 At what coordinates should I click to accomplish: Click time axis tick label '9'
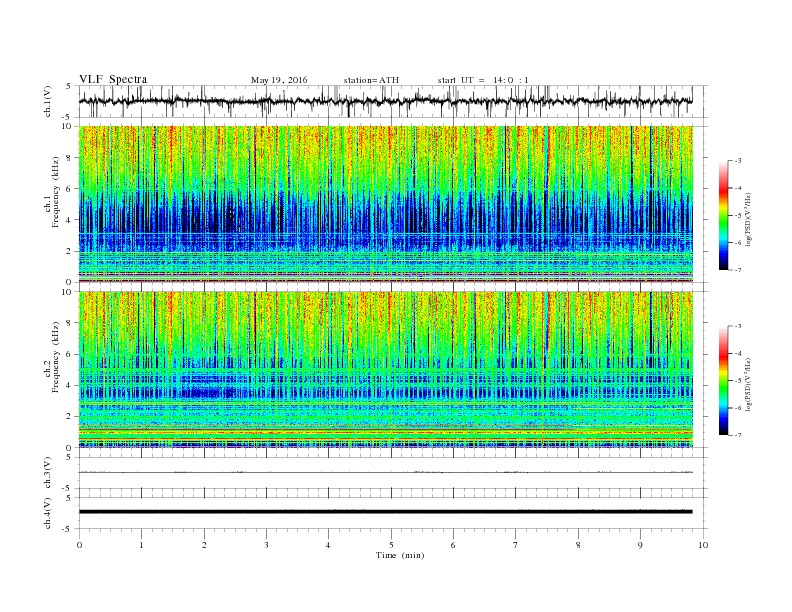click(640, 545)
